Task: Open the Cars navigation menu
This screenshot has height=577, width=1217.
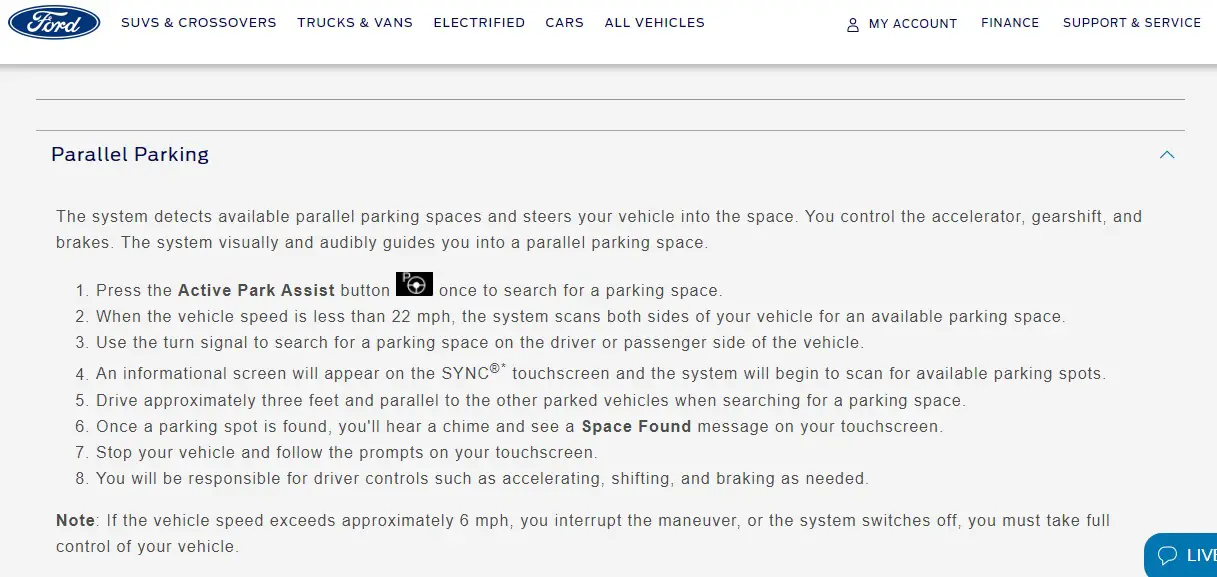Action: tap(565, 22)
